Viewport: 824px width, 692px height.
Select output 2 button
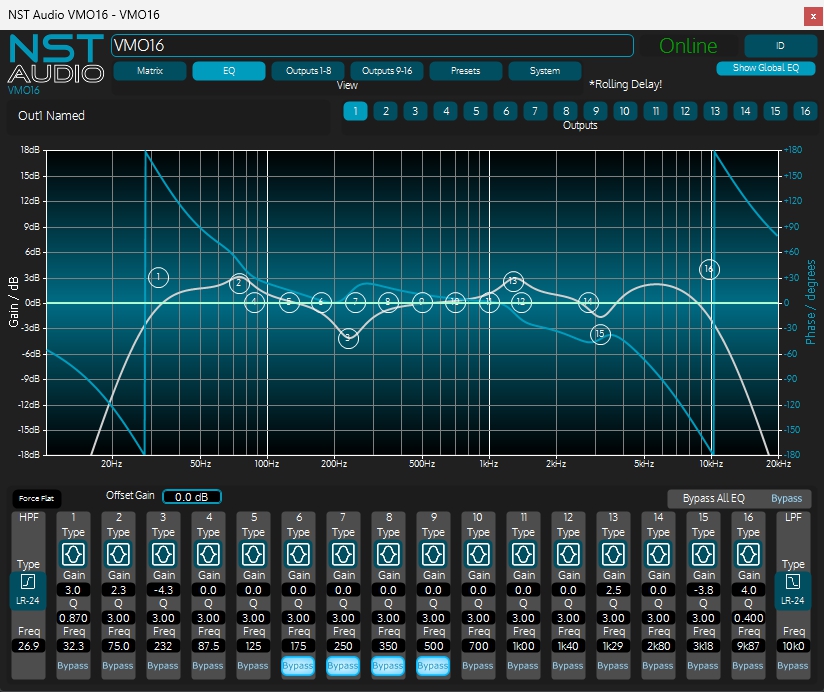click(x=386, y=111)
